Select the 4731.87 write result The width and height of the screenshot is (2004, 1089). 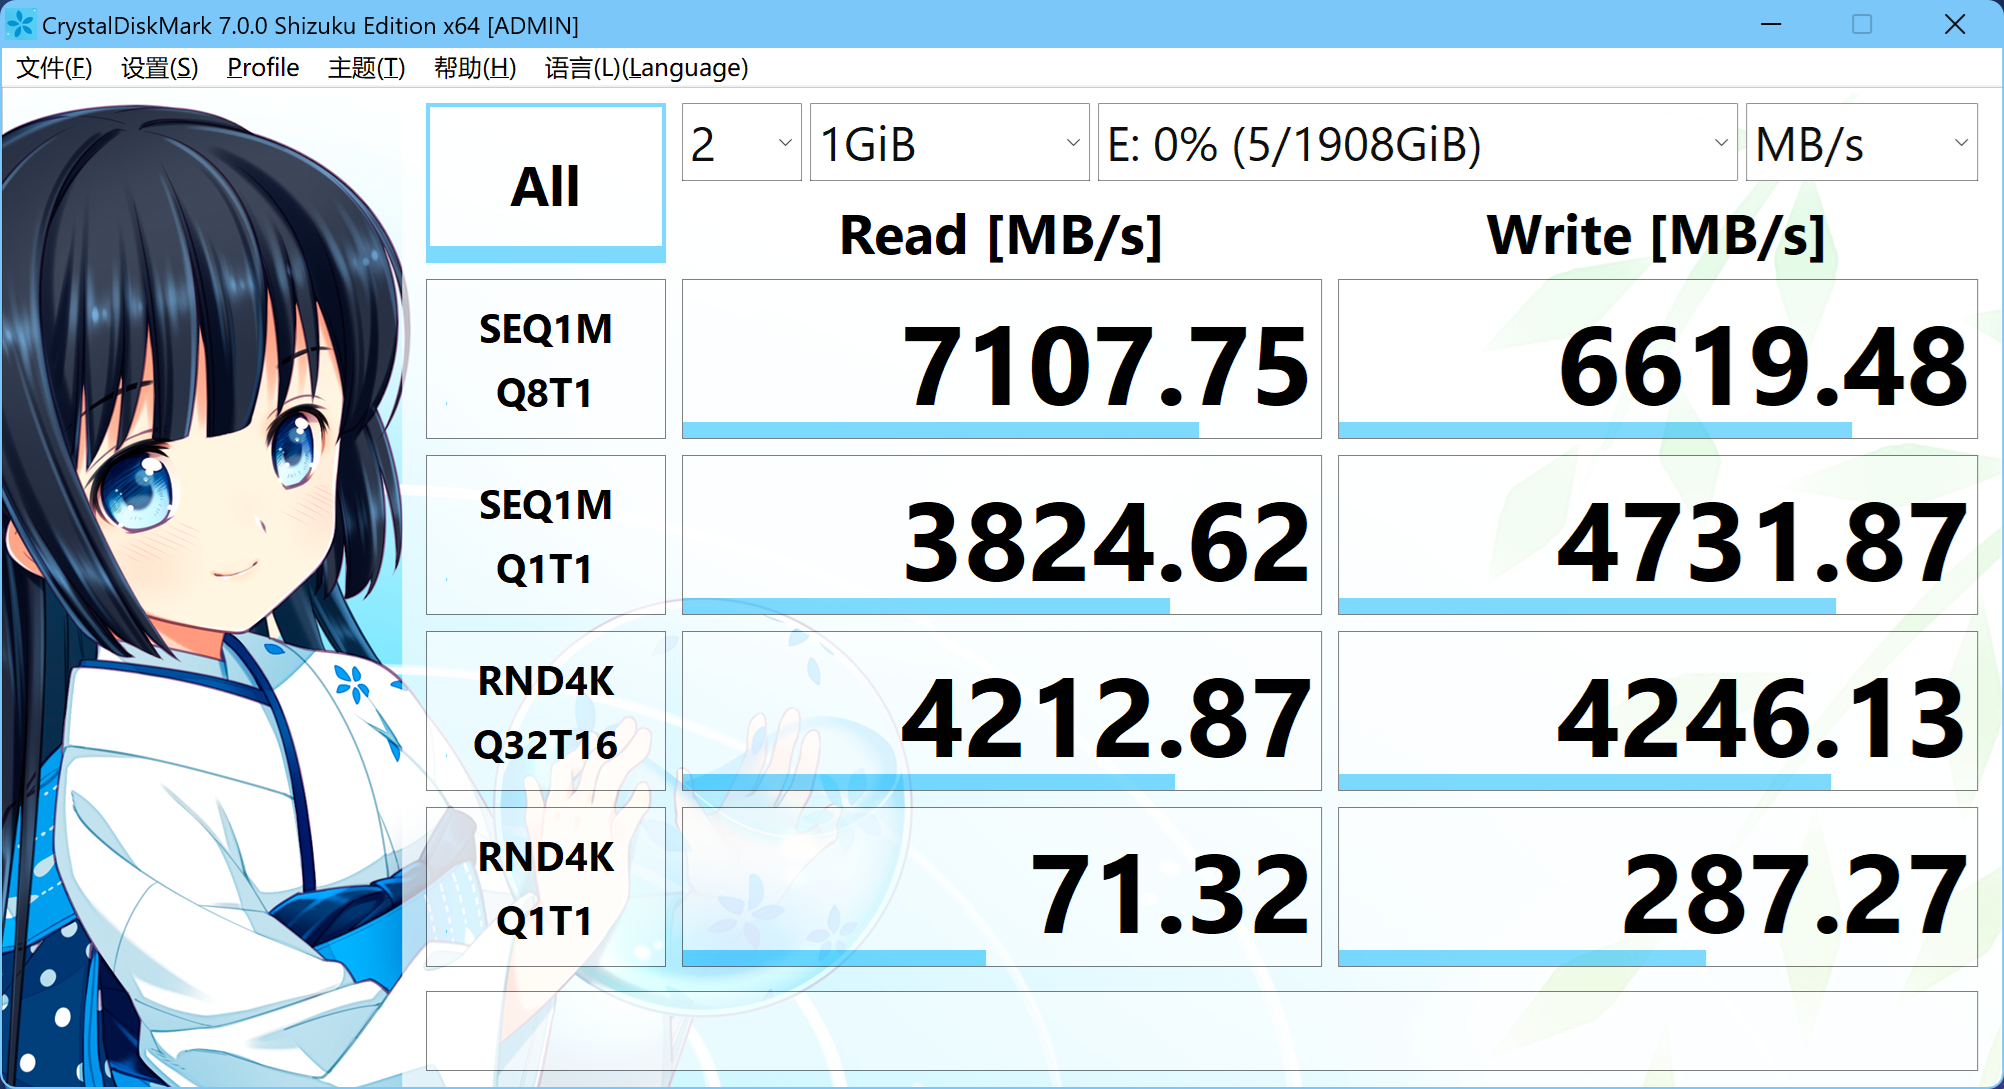pyautogui.click(x=1658, y=535)
